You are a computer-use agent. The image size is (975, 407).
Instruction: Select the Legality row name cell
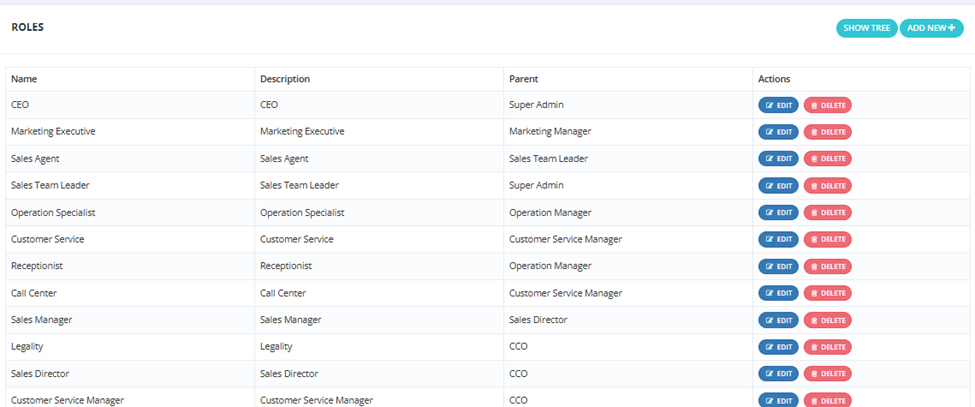131,347
